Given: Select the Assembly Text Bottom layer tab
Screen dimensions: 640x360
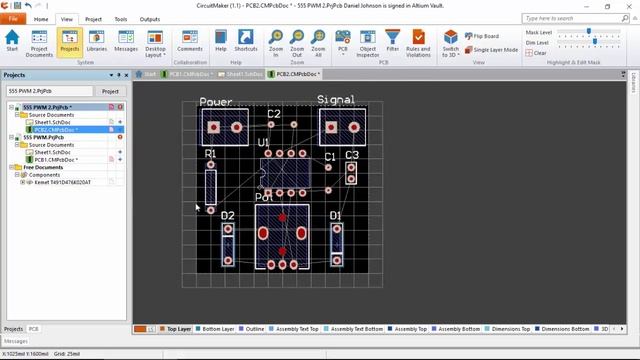Looking at the screenshot, I should (353, 329).
